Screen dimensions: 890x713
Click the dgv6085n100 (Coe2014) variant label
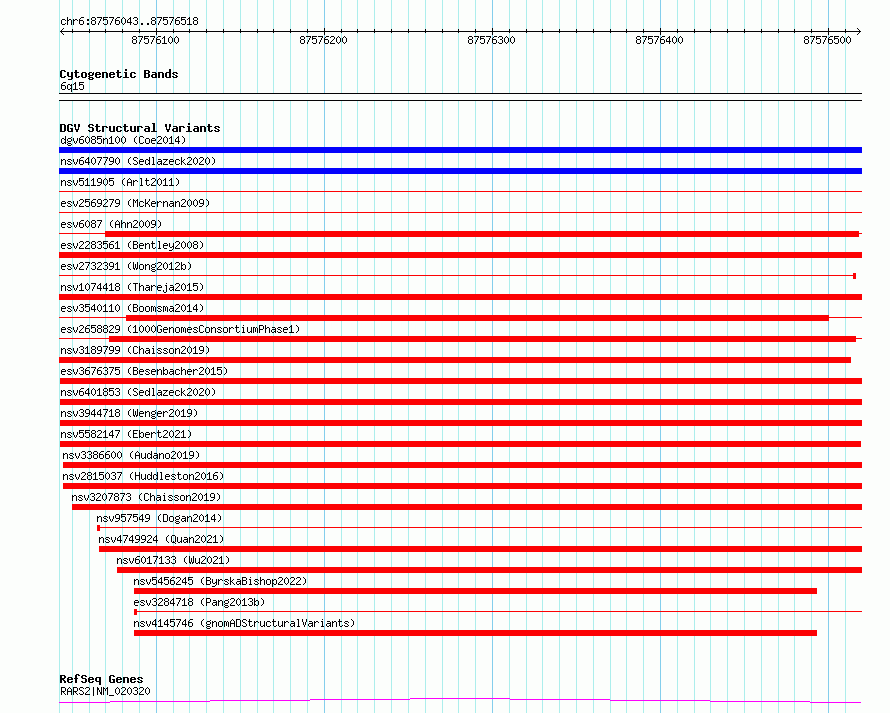click(x=123, y=140)
